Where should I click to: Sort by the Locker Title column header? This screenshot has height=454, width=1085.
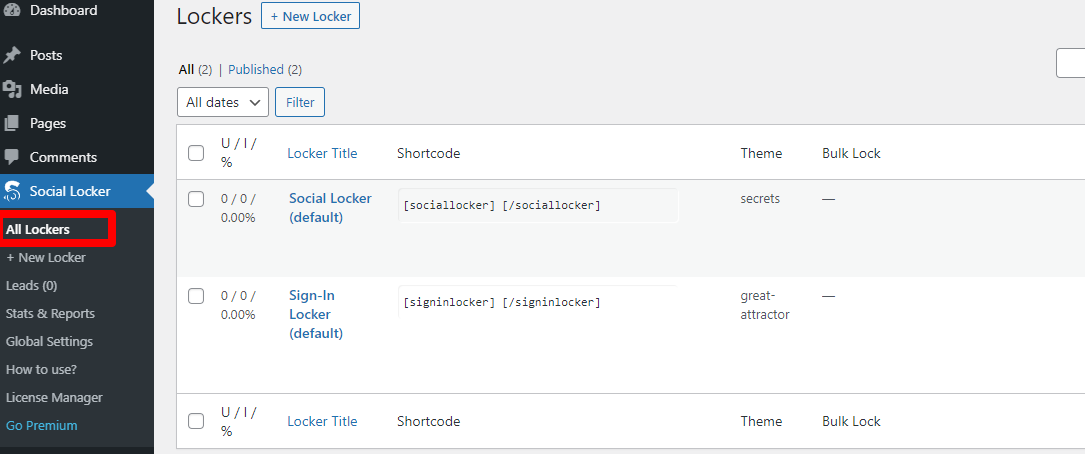pyautogui.click(x=322, y=153)
